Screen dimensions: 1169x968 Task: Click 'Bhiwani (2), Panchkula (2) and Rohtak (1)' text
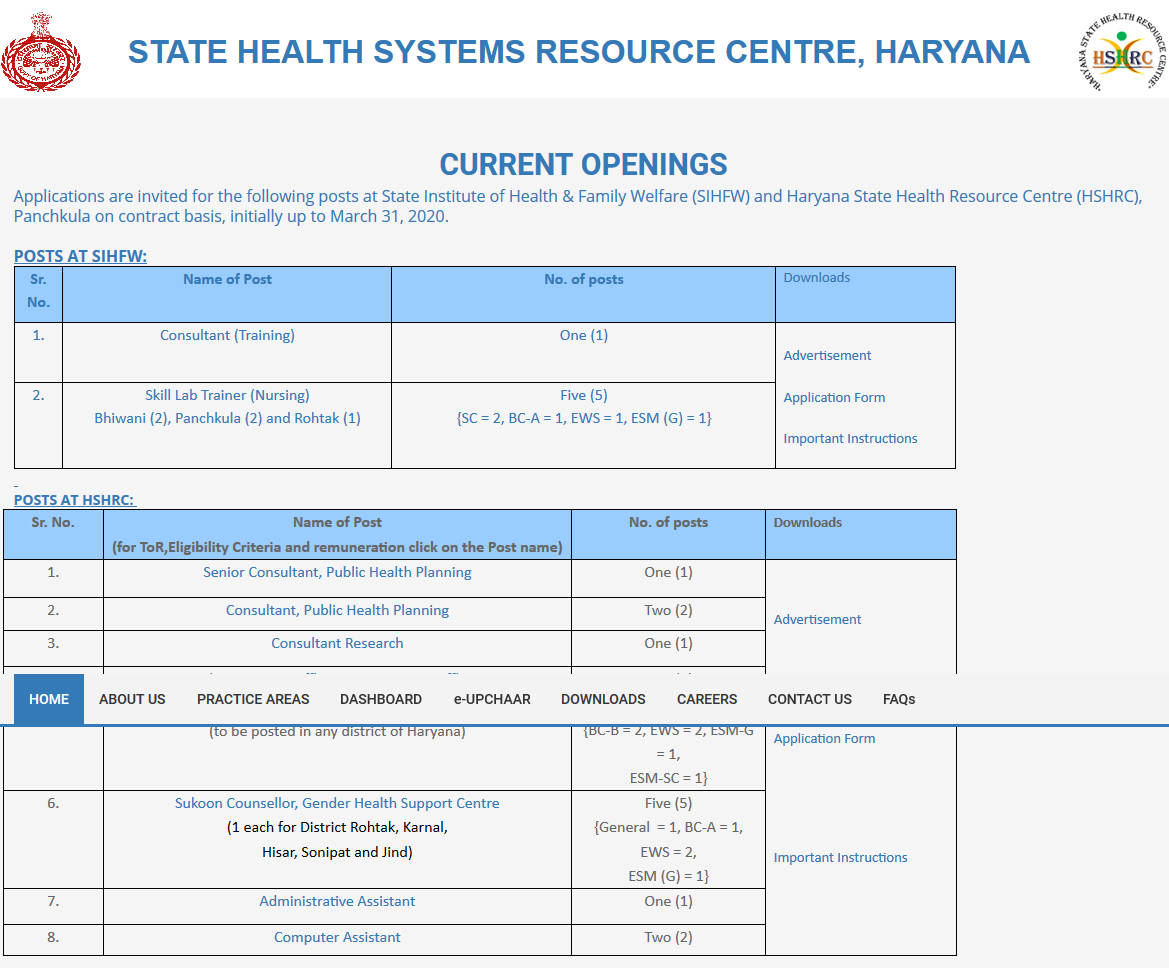coord(227,418)
